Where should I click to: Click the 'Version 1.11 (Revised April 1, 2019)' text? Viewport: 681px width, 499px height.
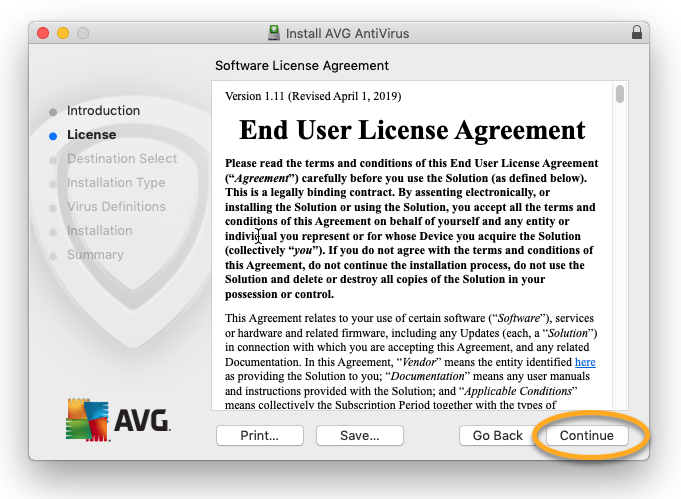point(313,96)
